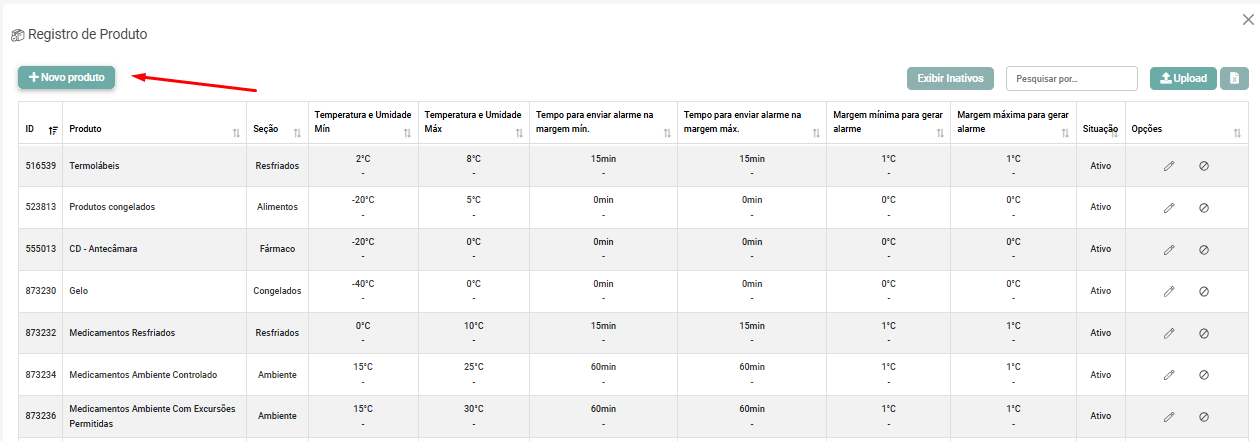This screenshot has height=441, width=1260.
Task: Click the Novo produto button
Action: point(67,77)
